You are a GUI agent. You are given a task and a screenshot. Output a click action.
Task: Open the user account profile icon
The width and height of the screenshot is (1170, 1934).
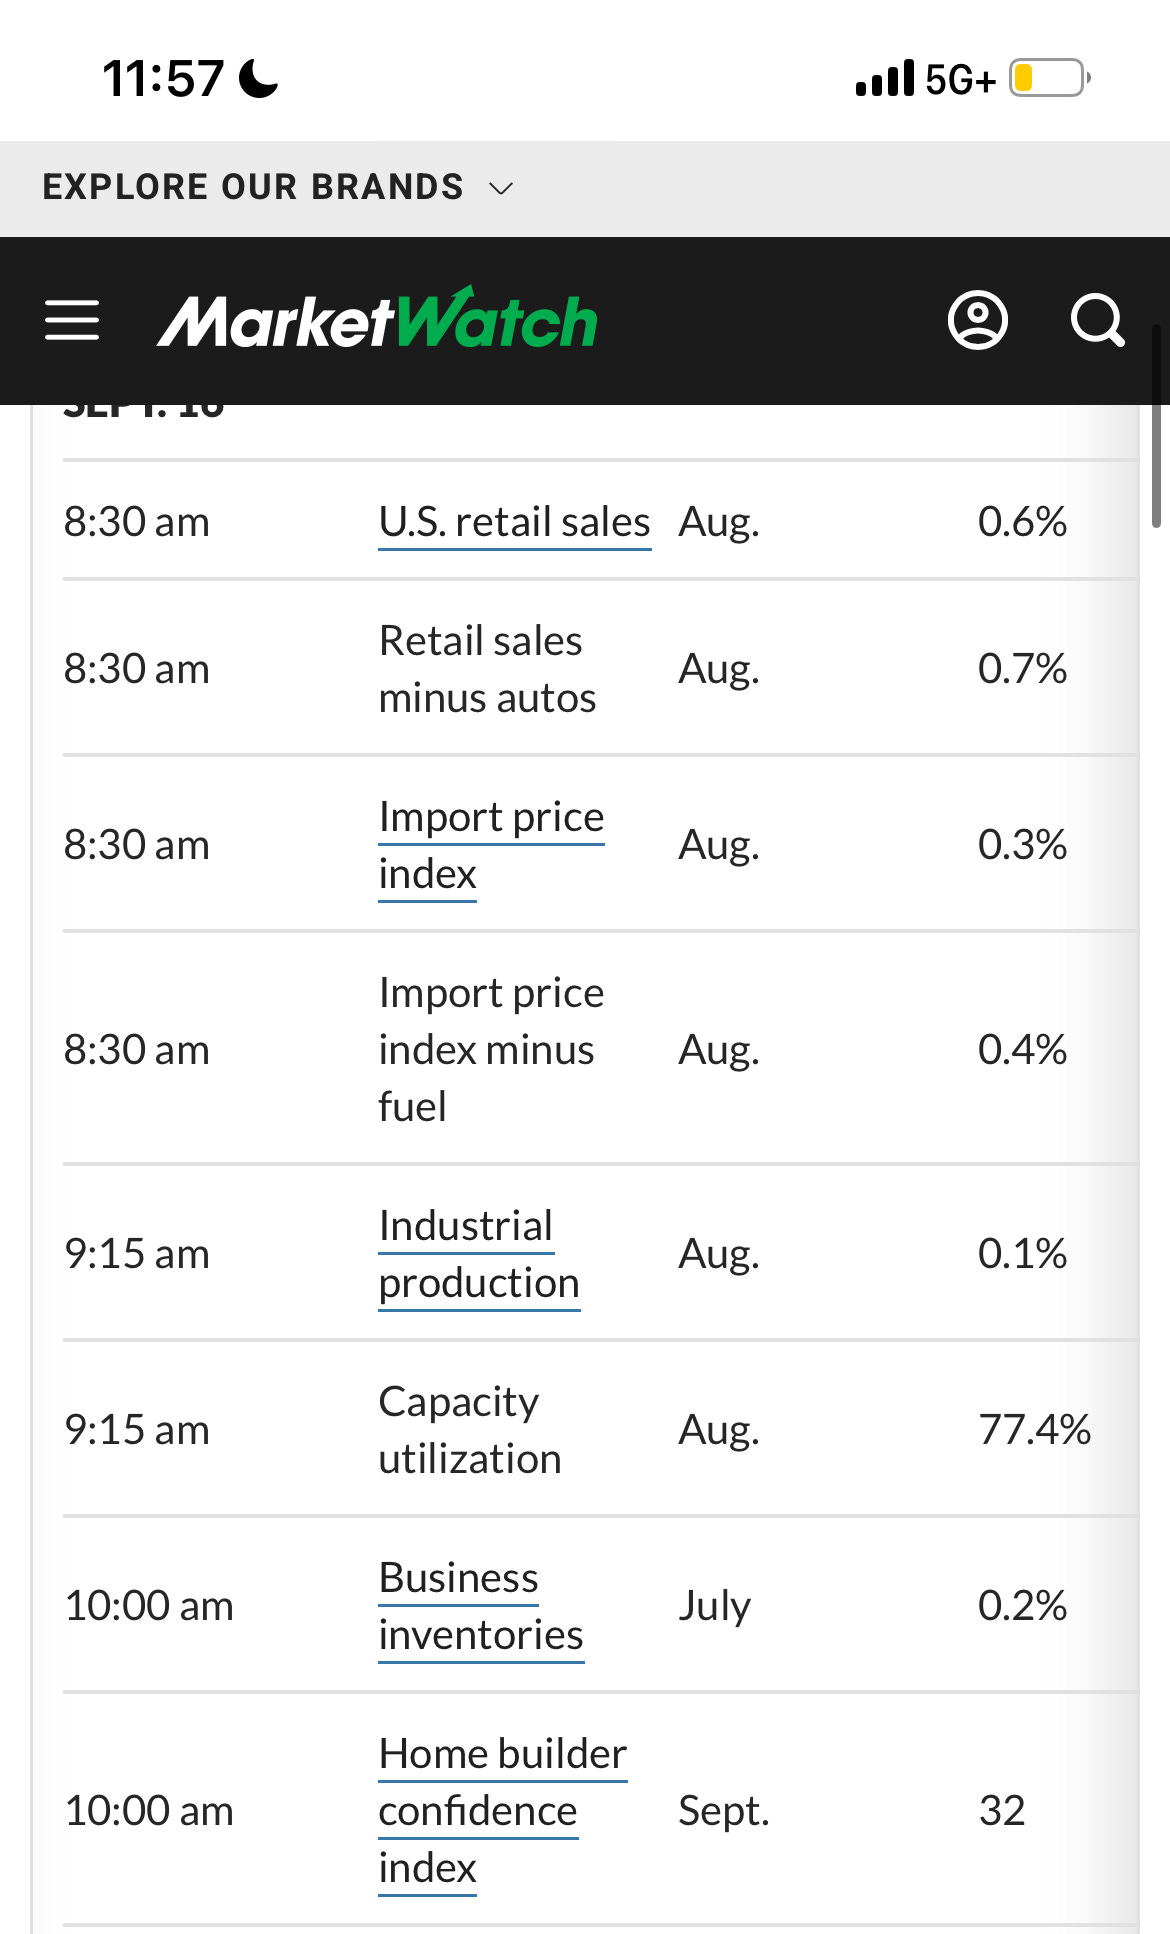[x=977, y=320]
